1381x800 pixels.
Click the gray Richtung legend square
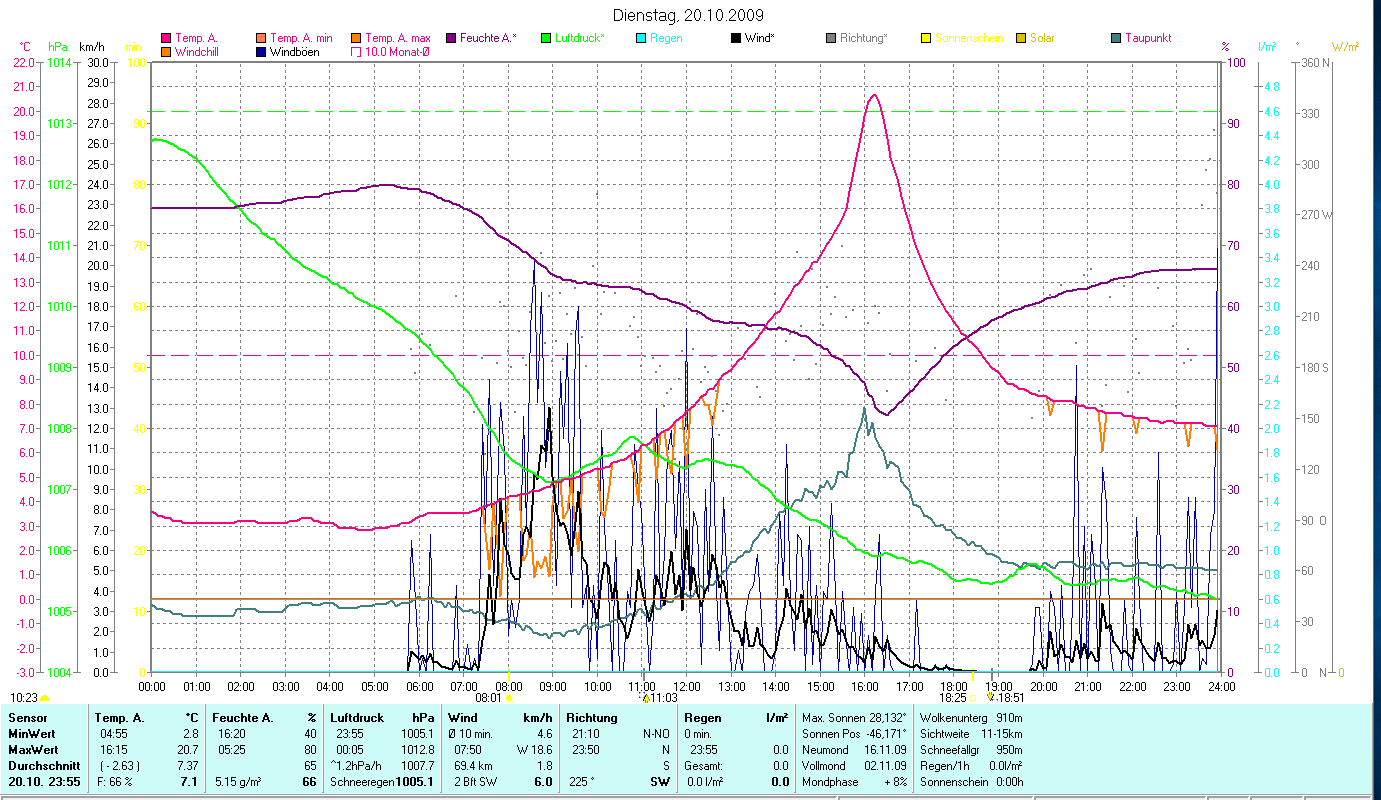[831, 38]
